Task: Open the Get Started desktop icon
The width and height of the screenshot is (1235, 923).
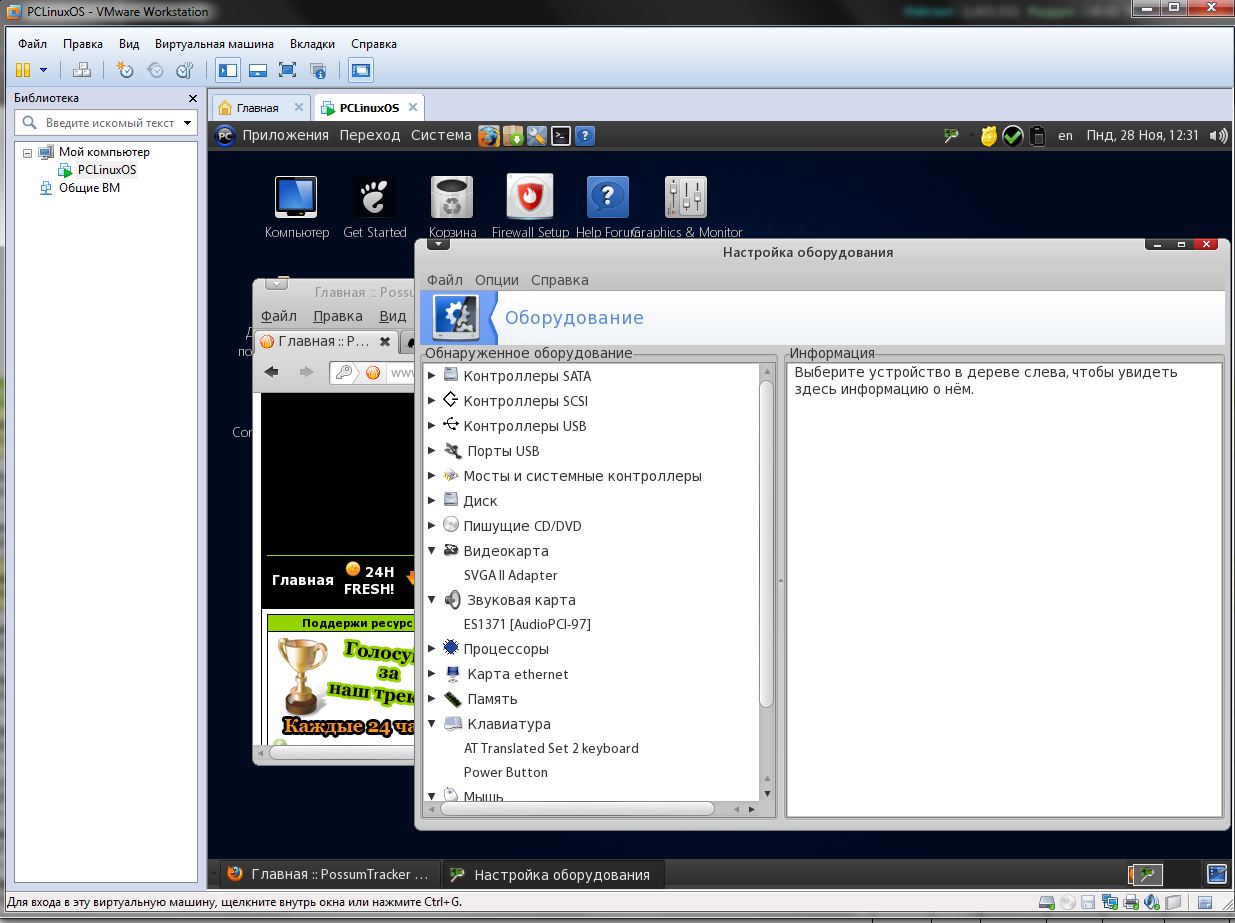Action: click(374, 207)
